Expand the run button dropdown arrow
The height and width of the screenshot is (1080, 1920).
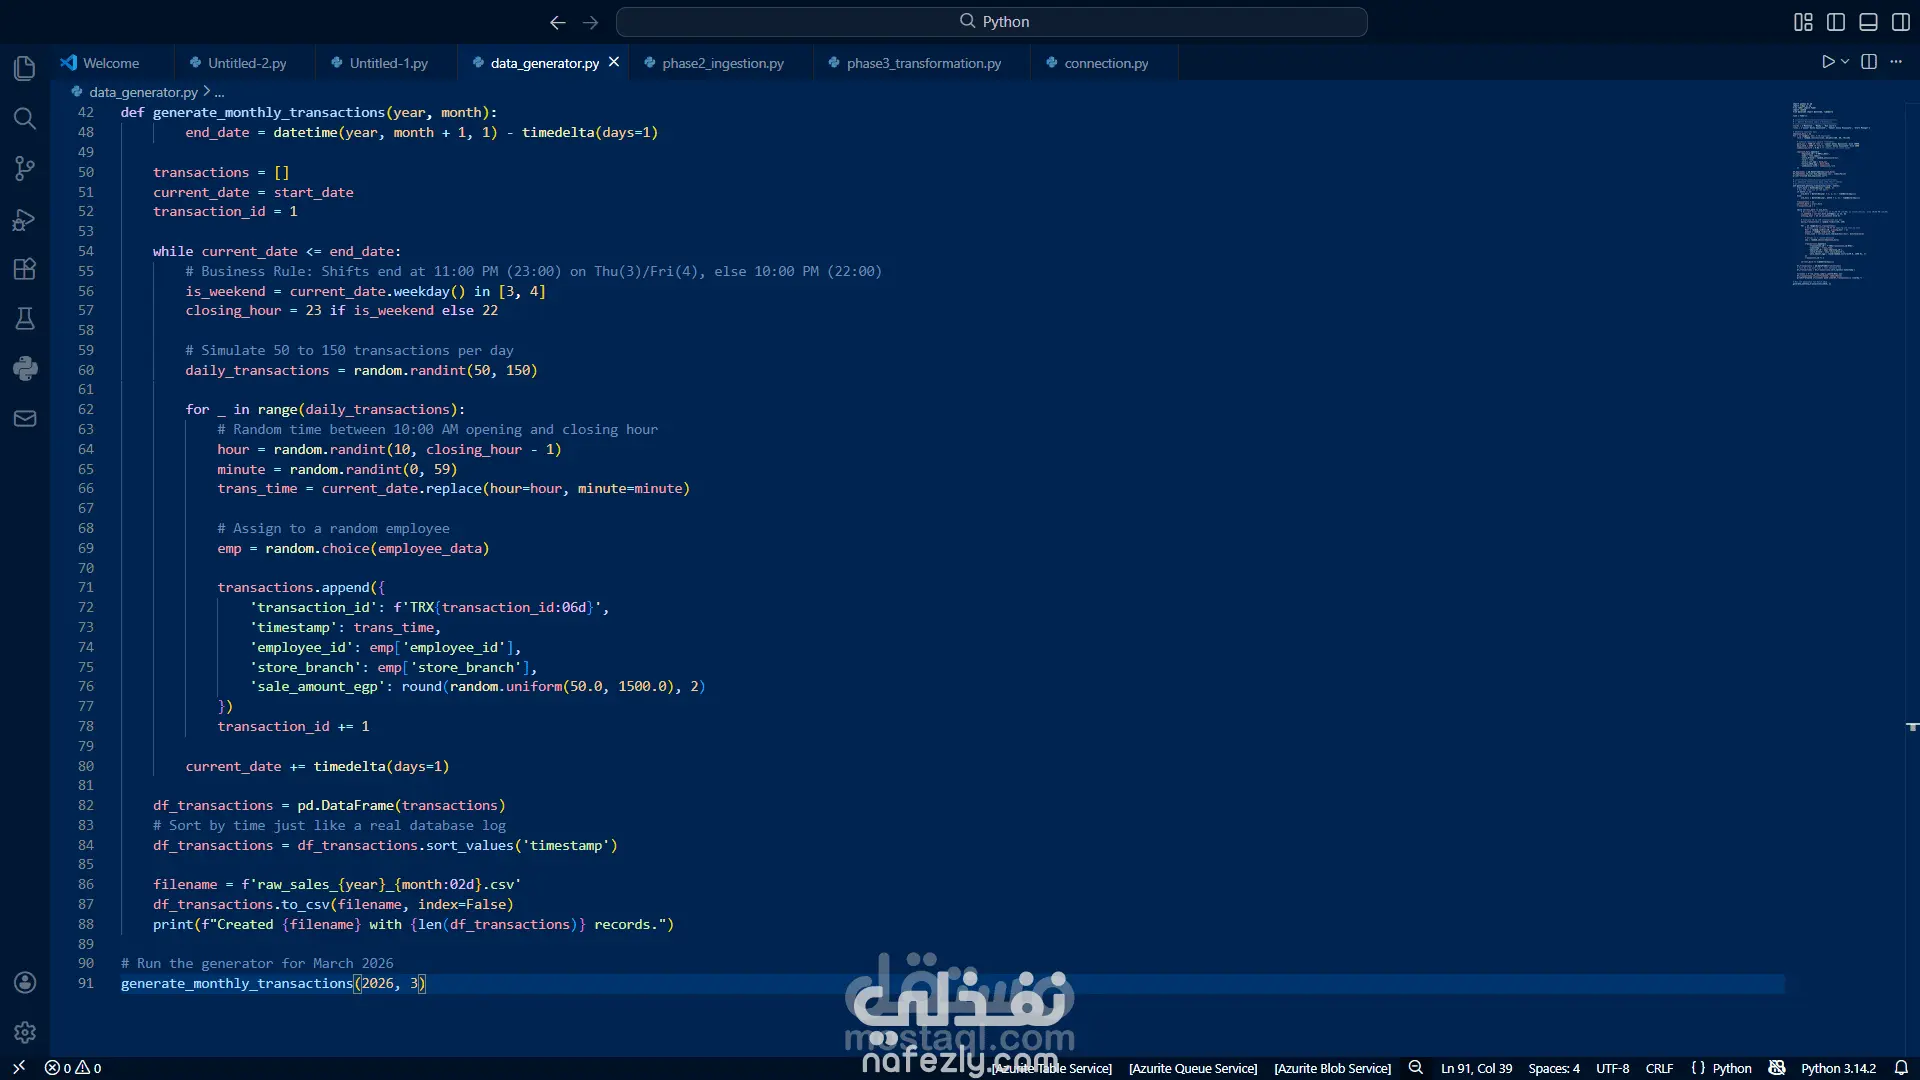[1845, 62]
